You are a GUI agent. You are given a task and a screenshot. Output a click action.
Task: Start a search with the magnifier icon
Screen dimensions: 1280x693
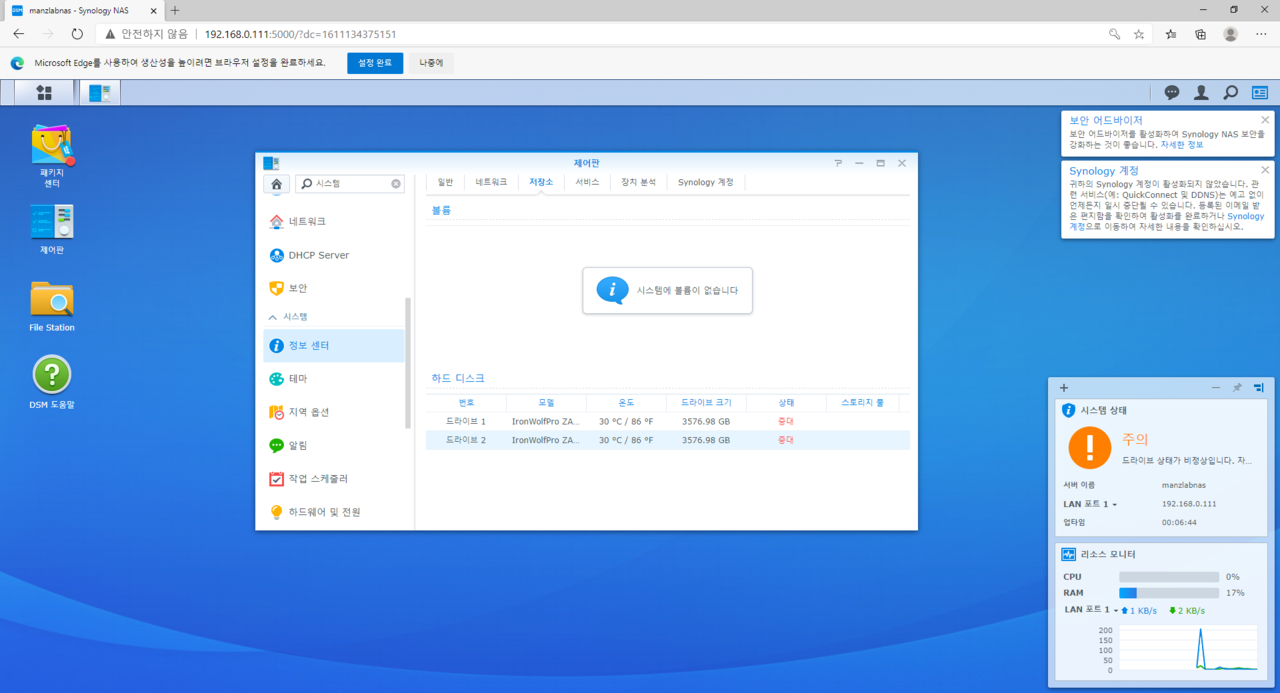pos(1230,92)
